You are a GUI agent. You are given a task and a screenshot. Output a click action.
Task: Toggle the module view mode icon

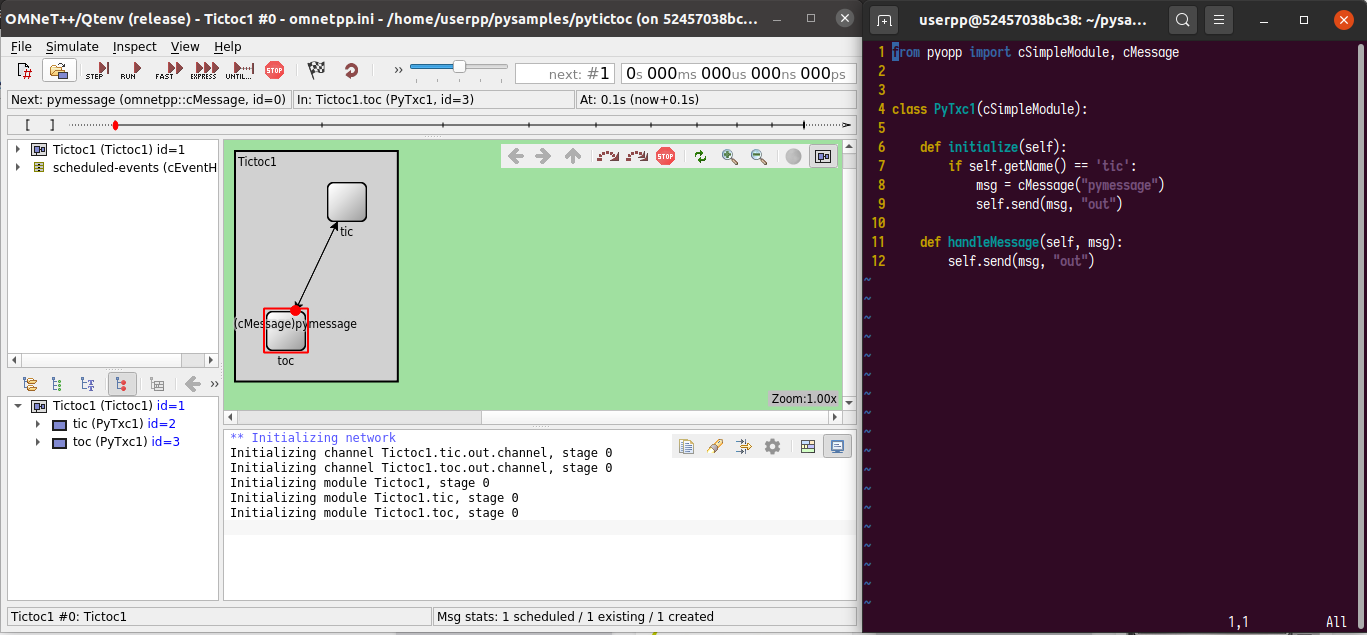(x=823, y=156)
